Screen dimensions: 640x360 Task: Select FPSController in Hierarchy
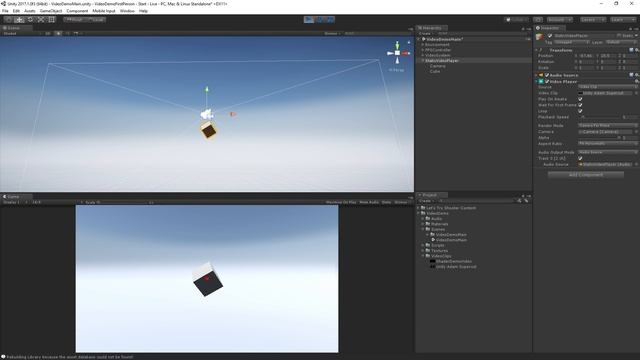point(438,50)
